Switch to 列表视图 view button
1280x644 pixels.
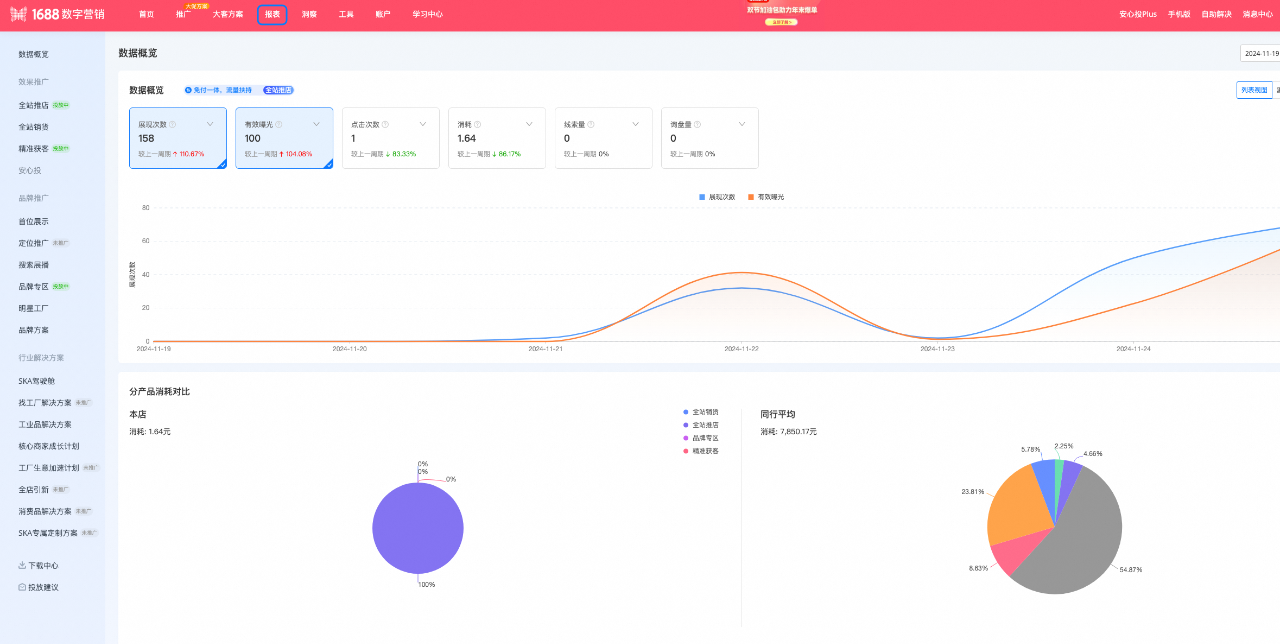1254,90
